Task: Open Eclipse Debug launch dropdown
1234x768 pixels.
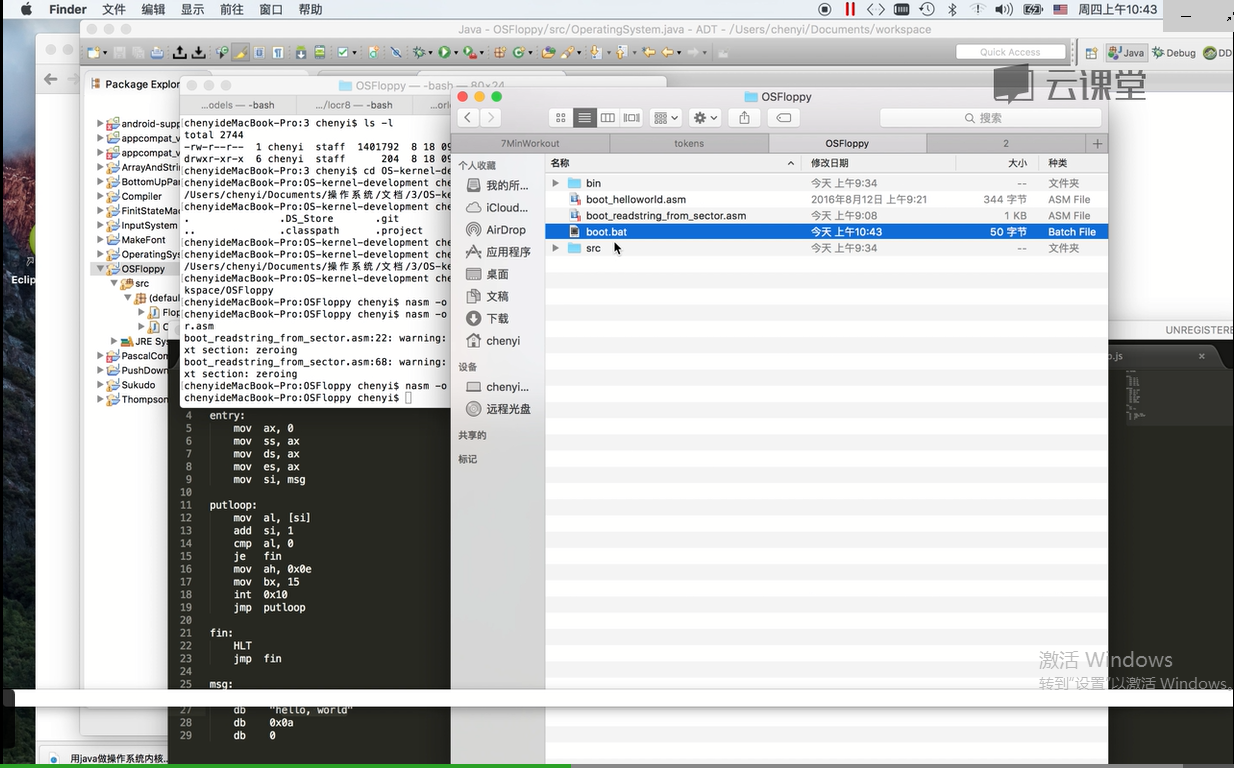Action: [431, 53]
